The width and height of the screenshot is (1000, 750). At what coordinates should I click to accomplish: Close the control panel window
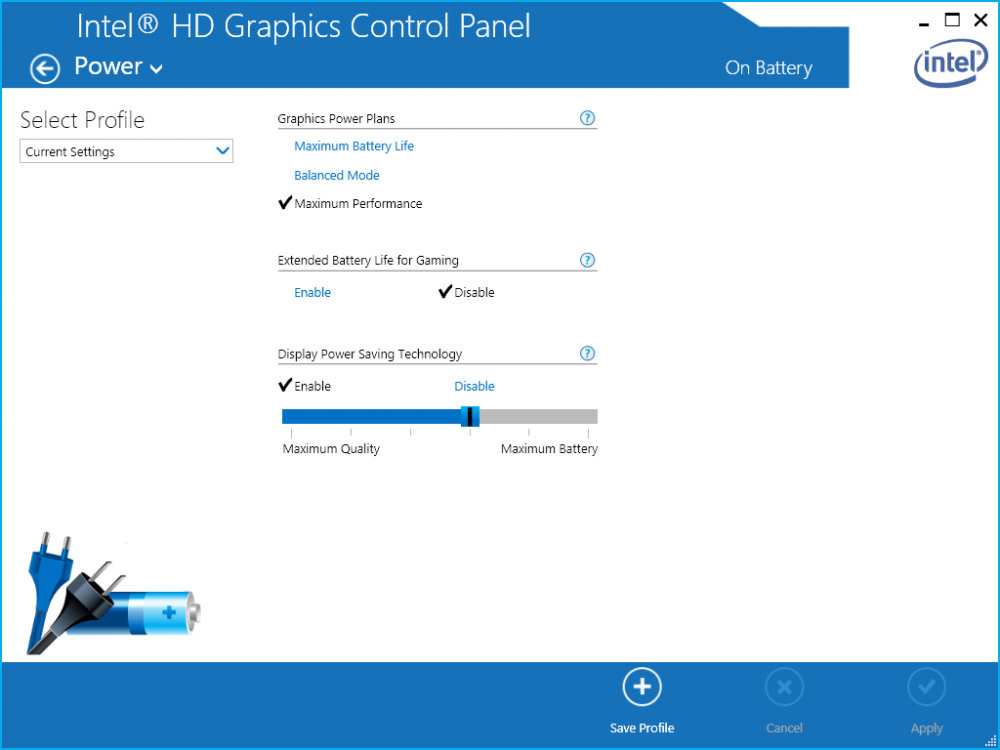(981, 20)
